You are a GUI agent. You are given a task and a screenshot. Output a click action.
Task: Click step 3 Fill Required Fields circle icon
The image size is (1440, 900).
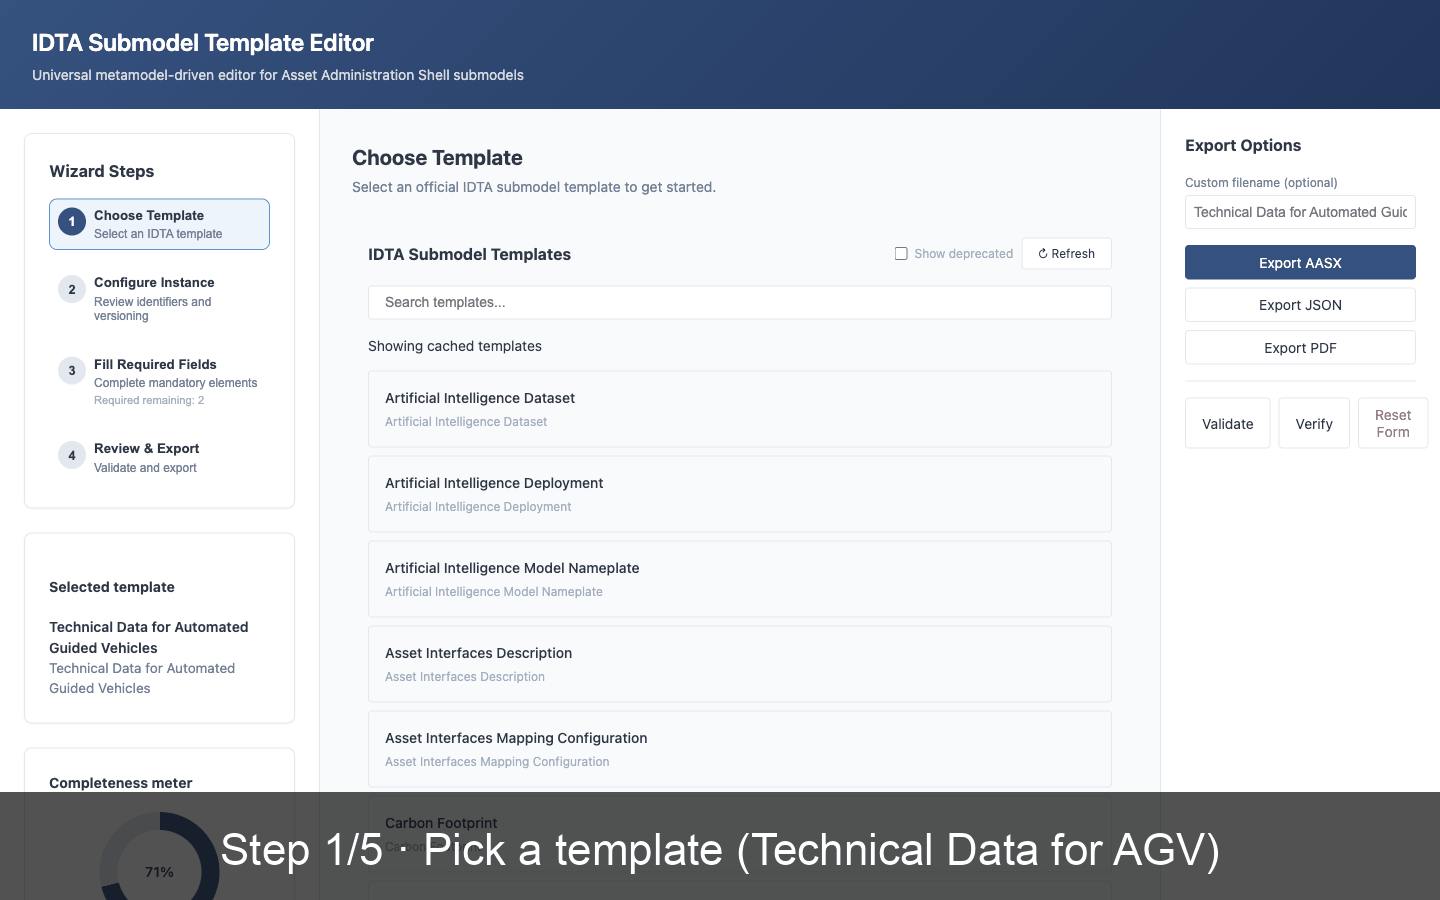pos(71,371)
